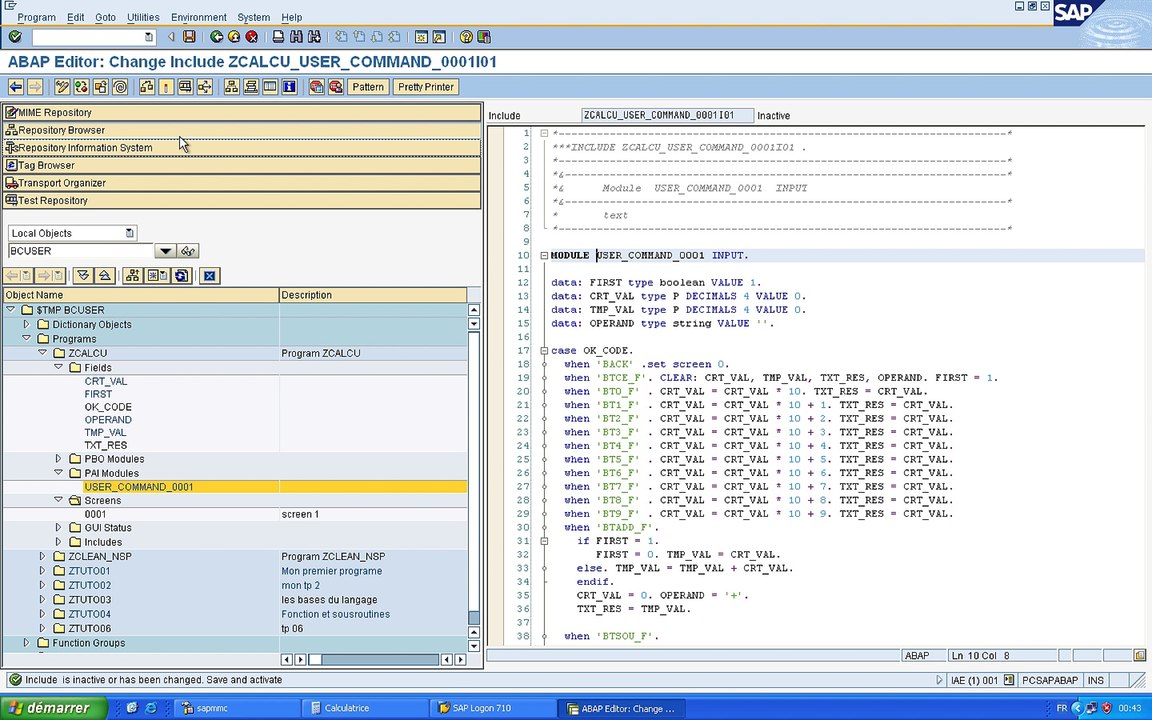Activate the include with matchstick icon

pyautogui.click(x=166, y=87)
